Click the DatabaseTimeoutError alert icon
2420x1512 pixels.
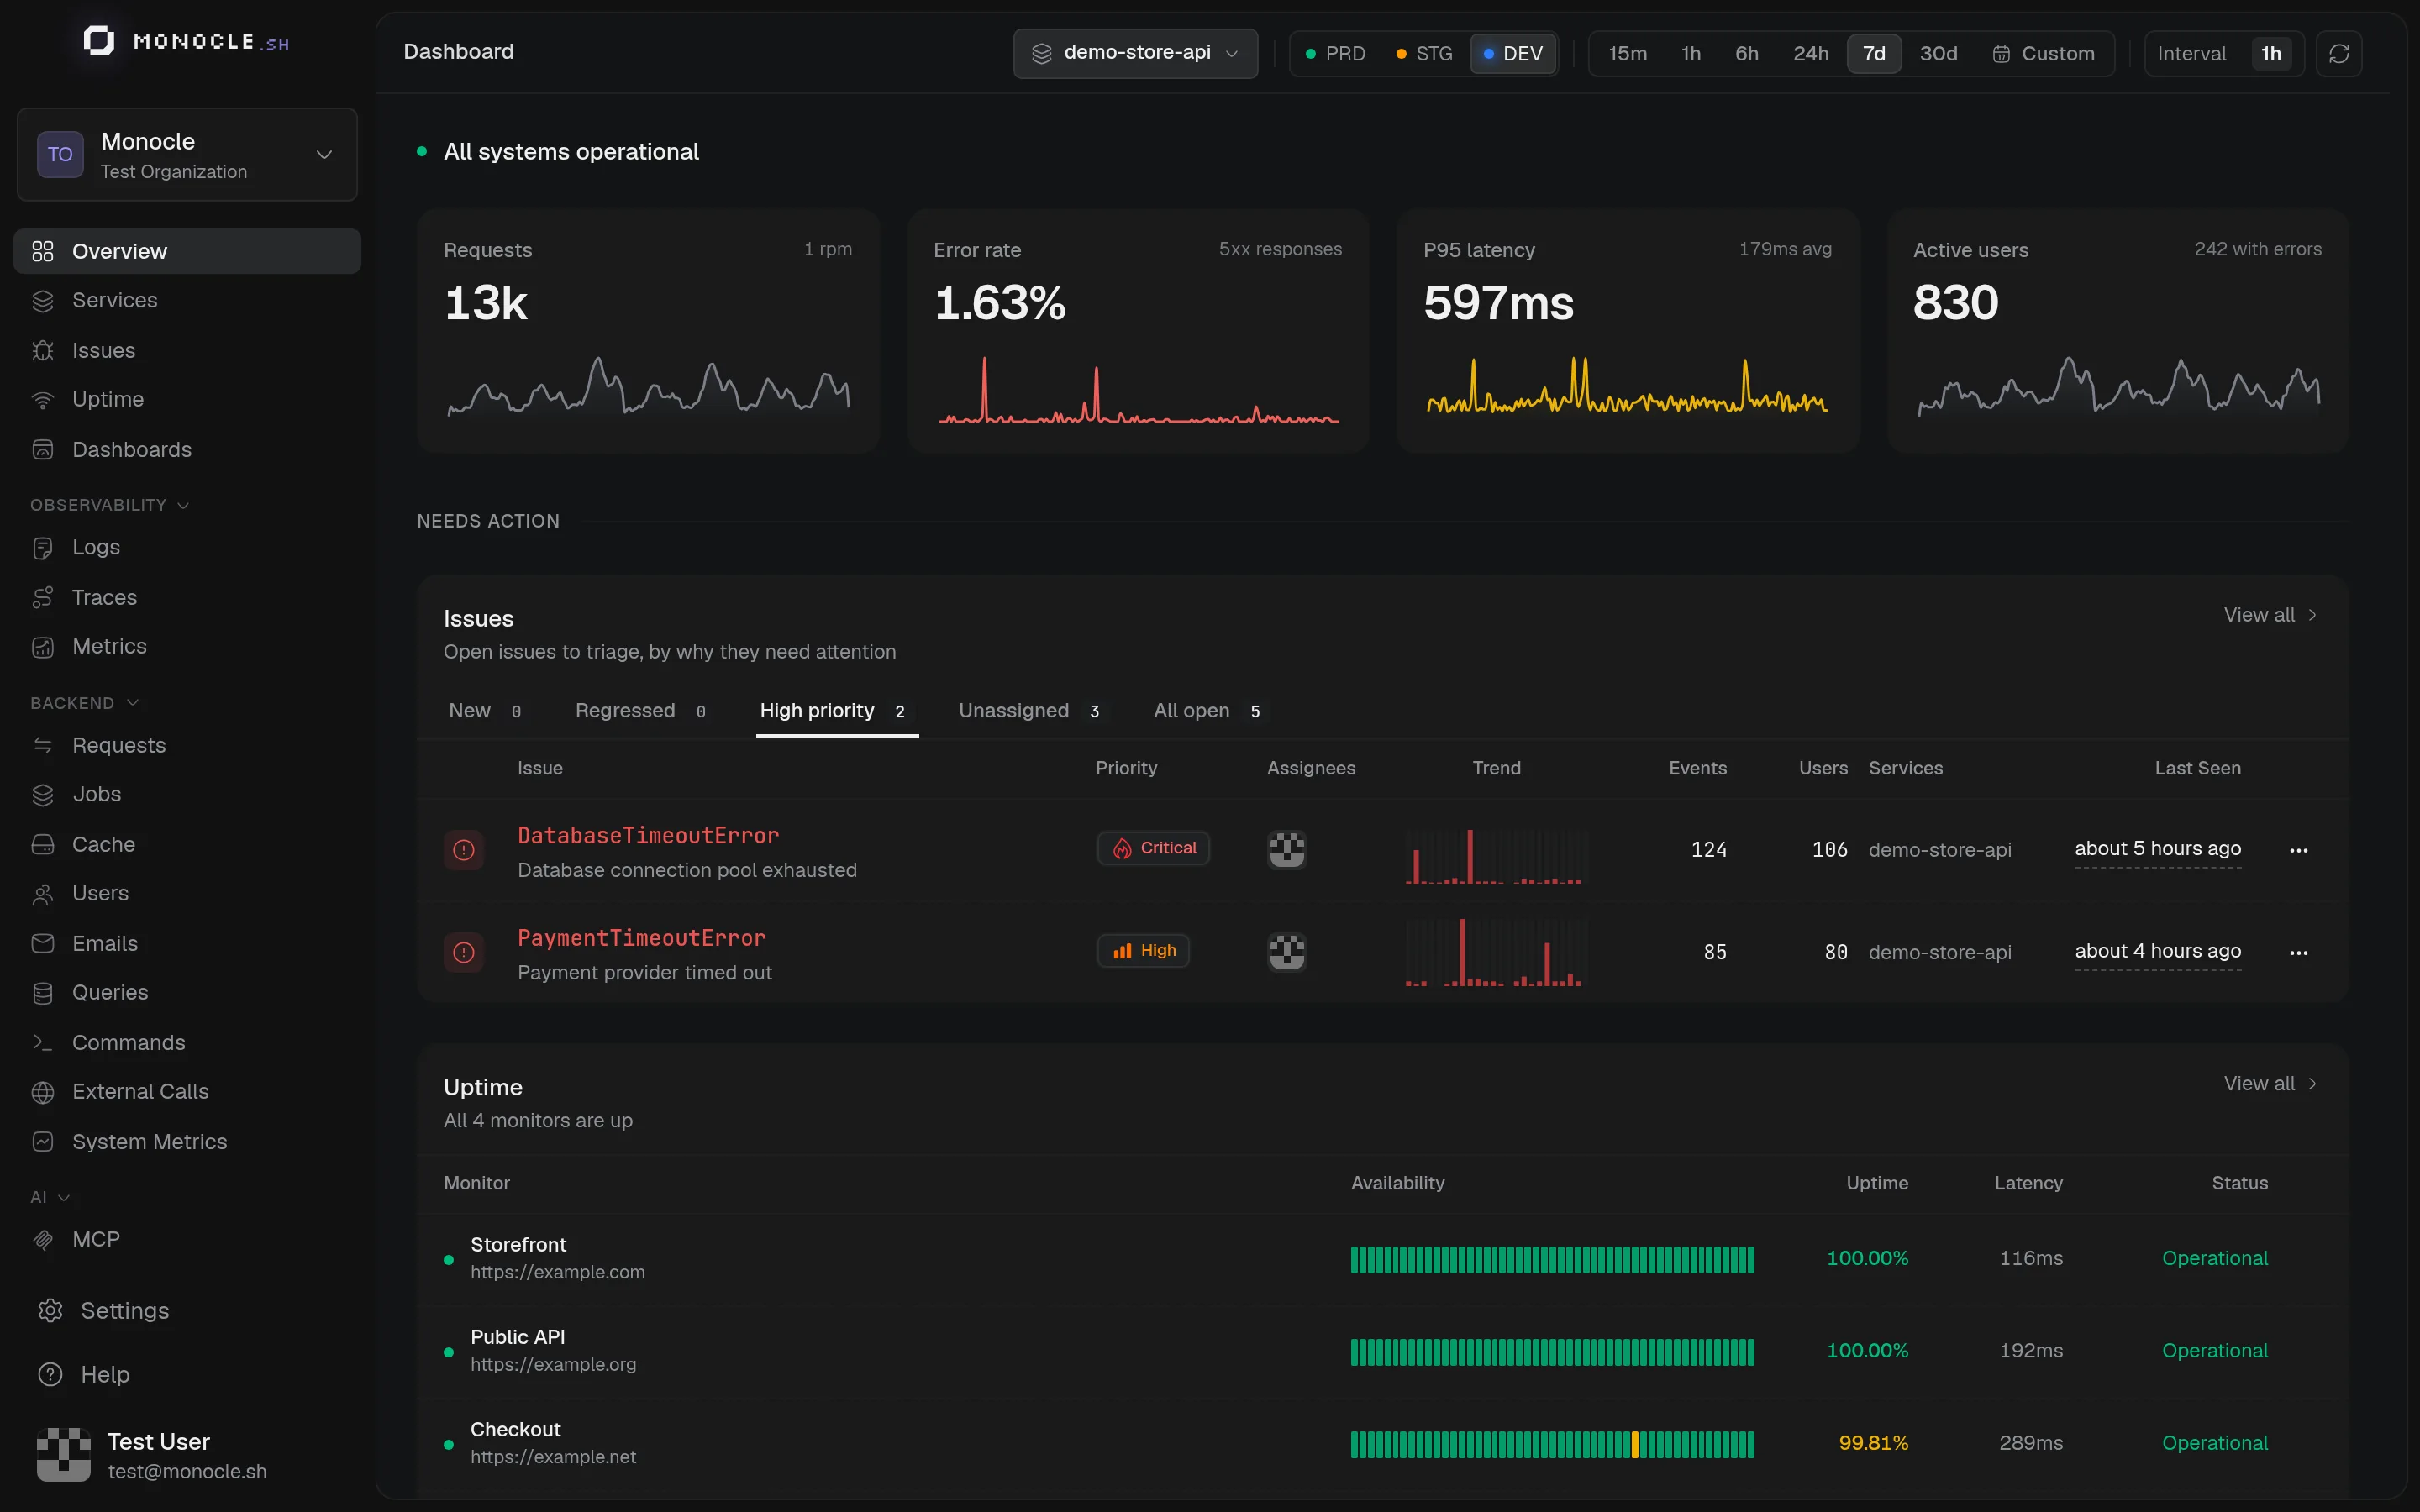tap(463, 850)
